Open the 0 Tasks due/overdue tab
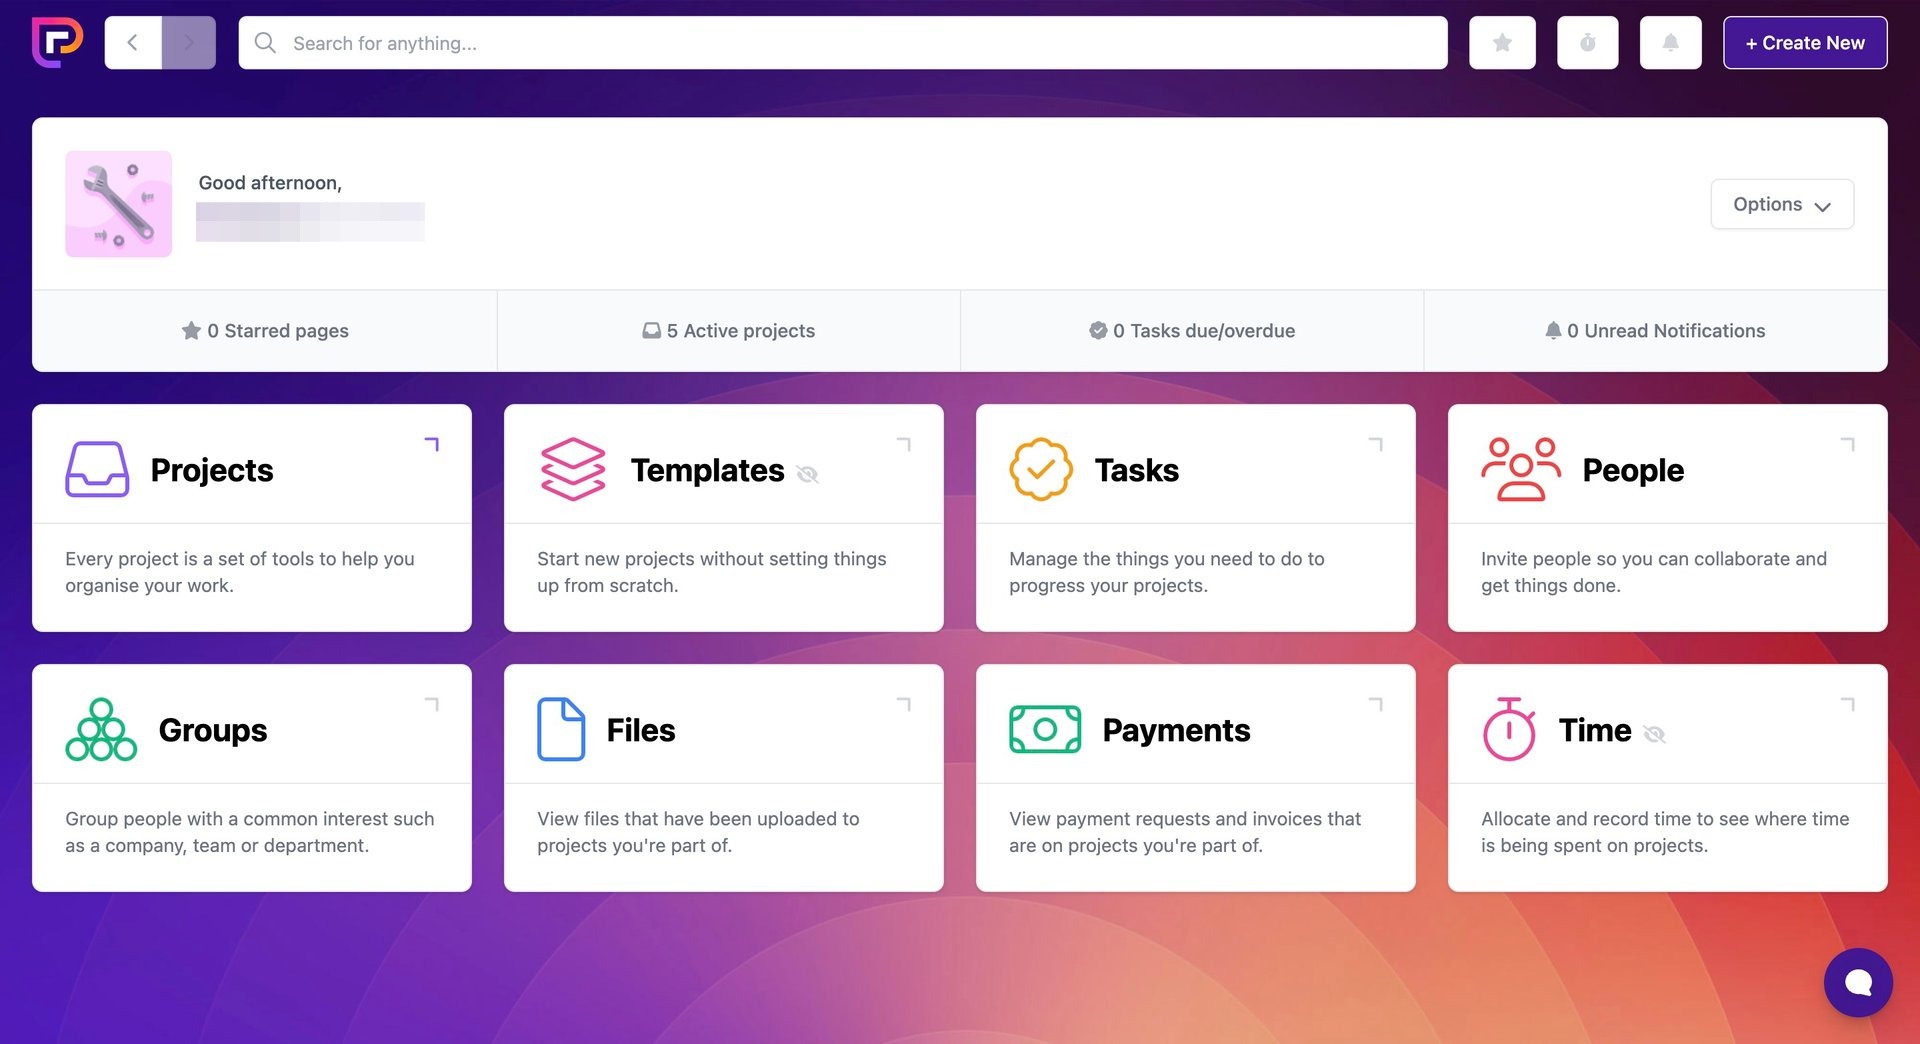This screenshot has height=1044, width=1920. [1192, 331]
